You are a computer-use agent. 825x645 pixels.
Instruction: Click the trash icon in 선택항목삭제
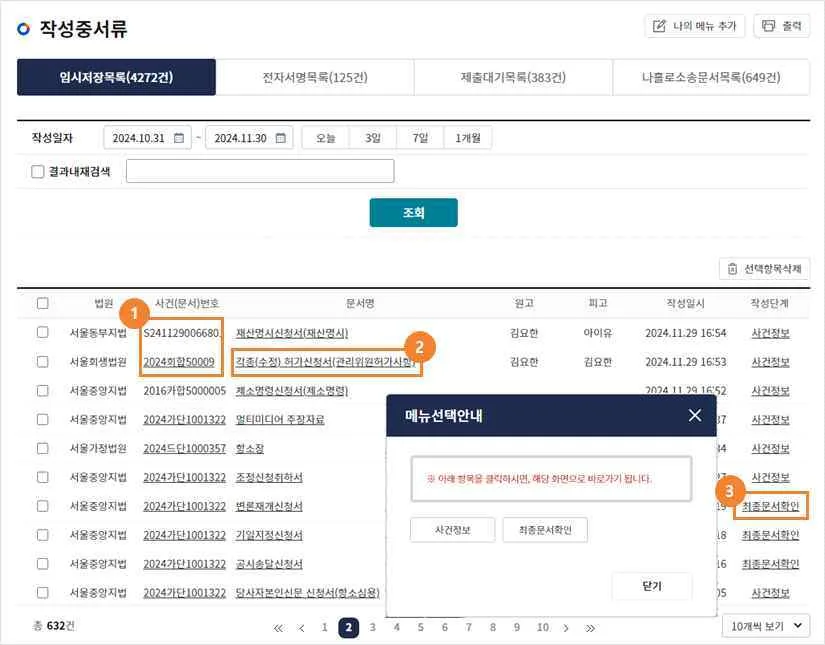(x=732, y=269)
